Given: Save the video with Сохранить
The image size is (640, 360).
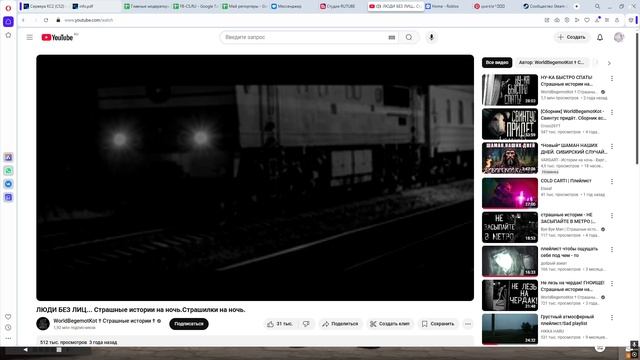Looking at the screenshot, I should (x=438, y=324).
